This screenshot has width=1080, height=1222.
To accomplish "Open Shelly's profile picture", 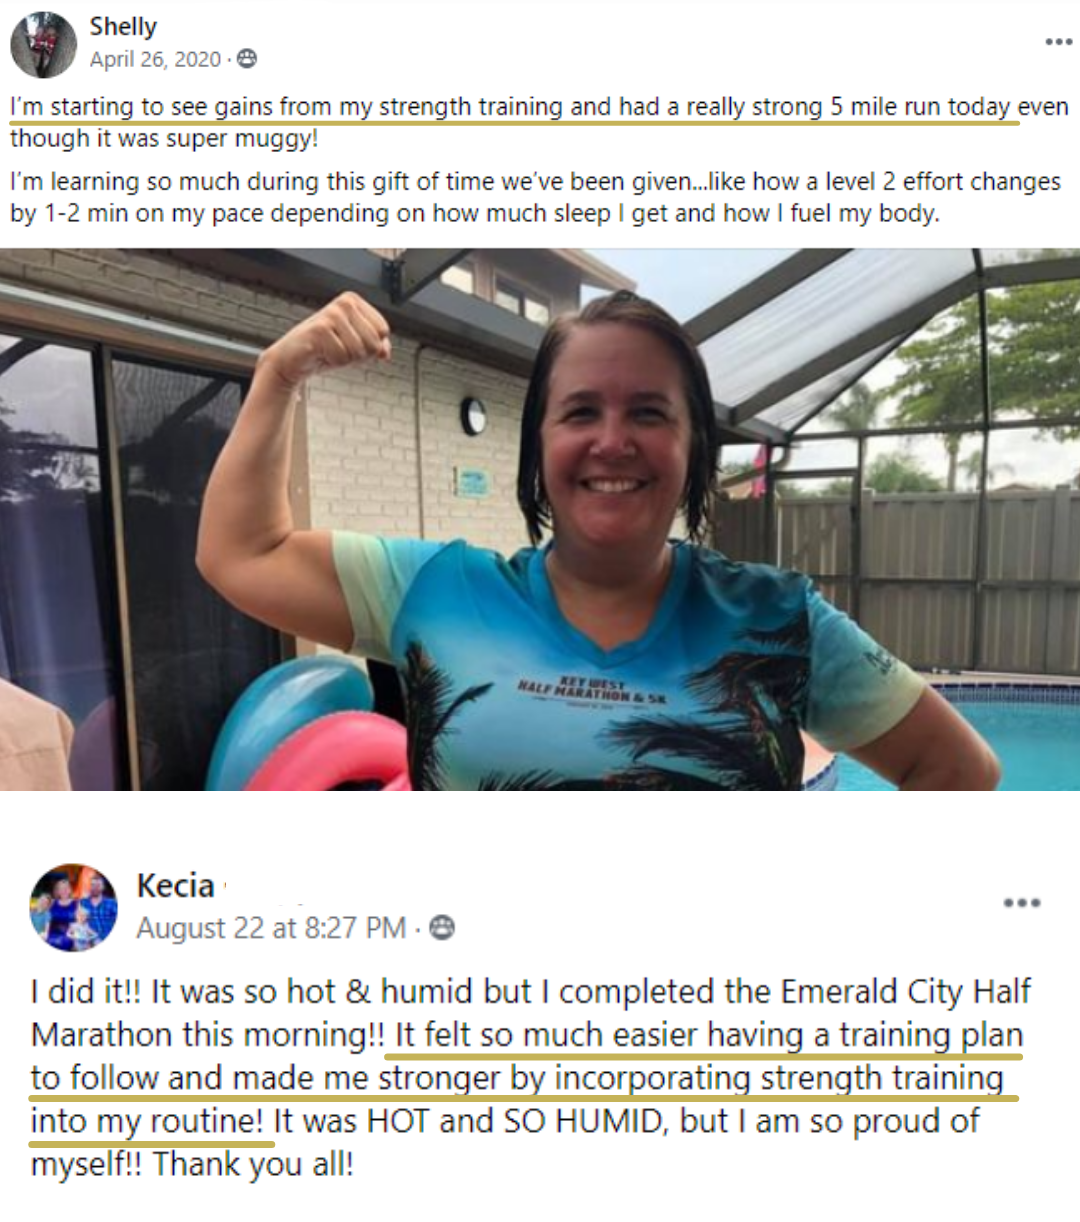I will pos(43,45).
